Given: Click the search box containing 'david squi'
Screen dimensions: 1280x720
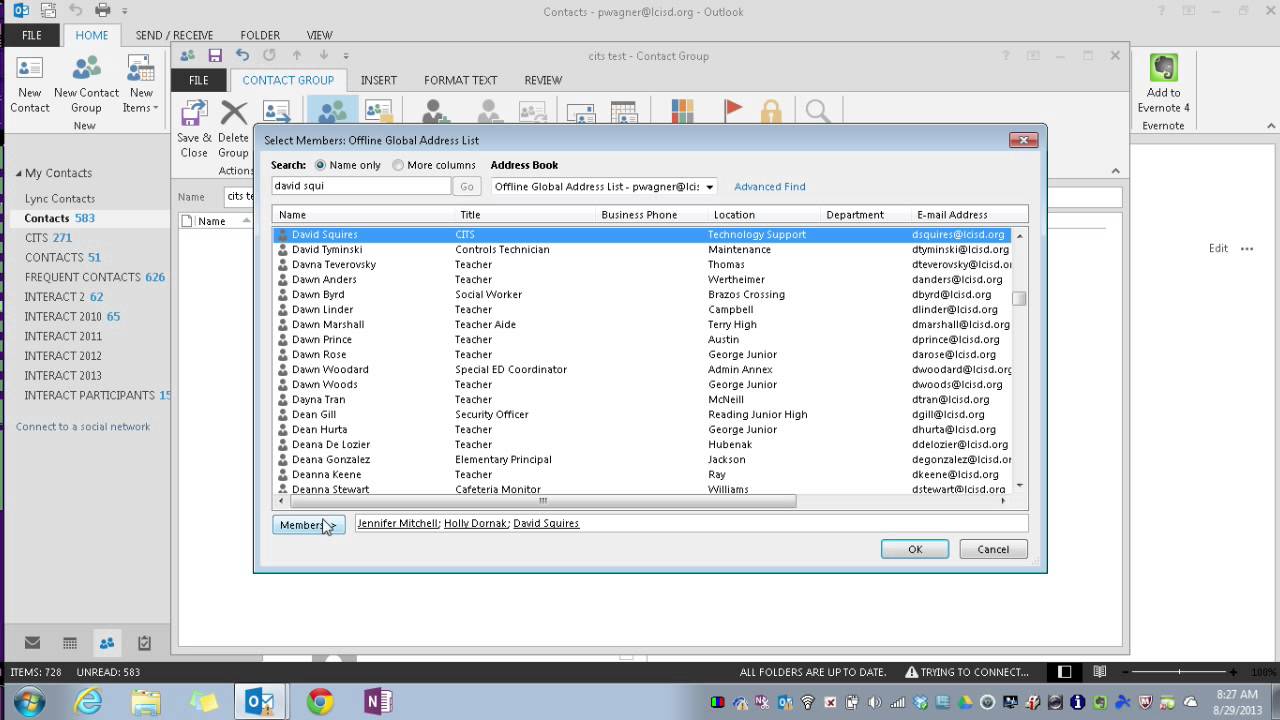Looking at the screenshot, I should click(361, 186).
